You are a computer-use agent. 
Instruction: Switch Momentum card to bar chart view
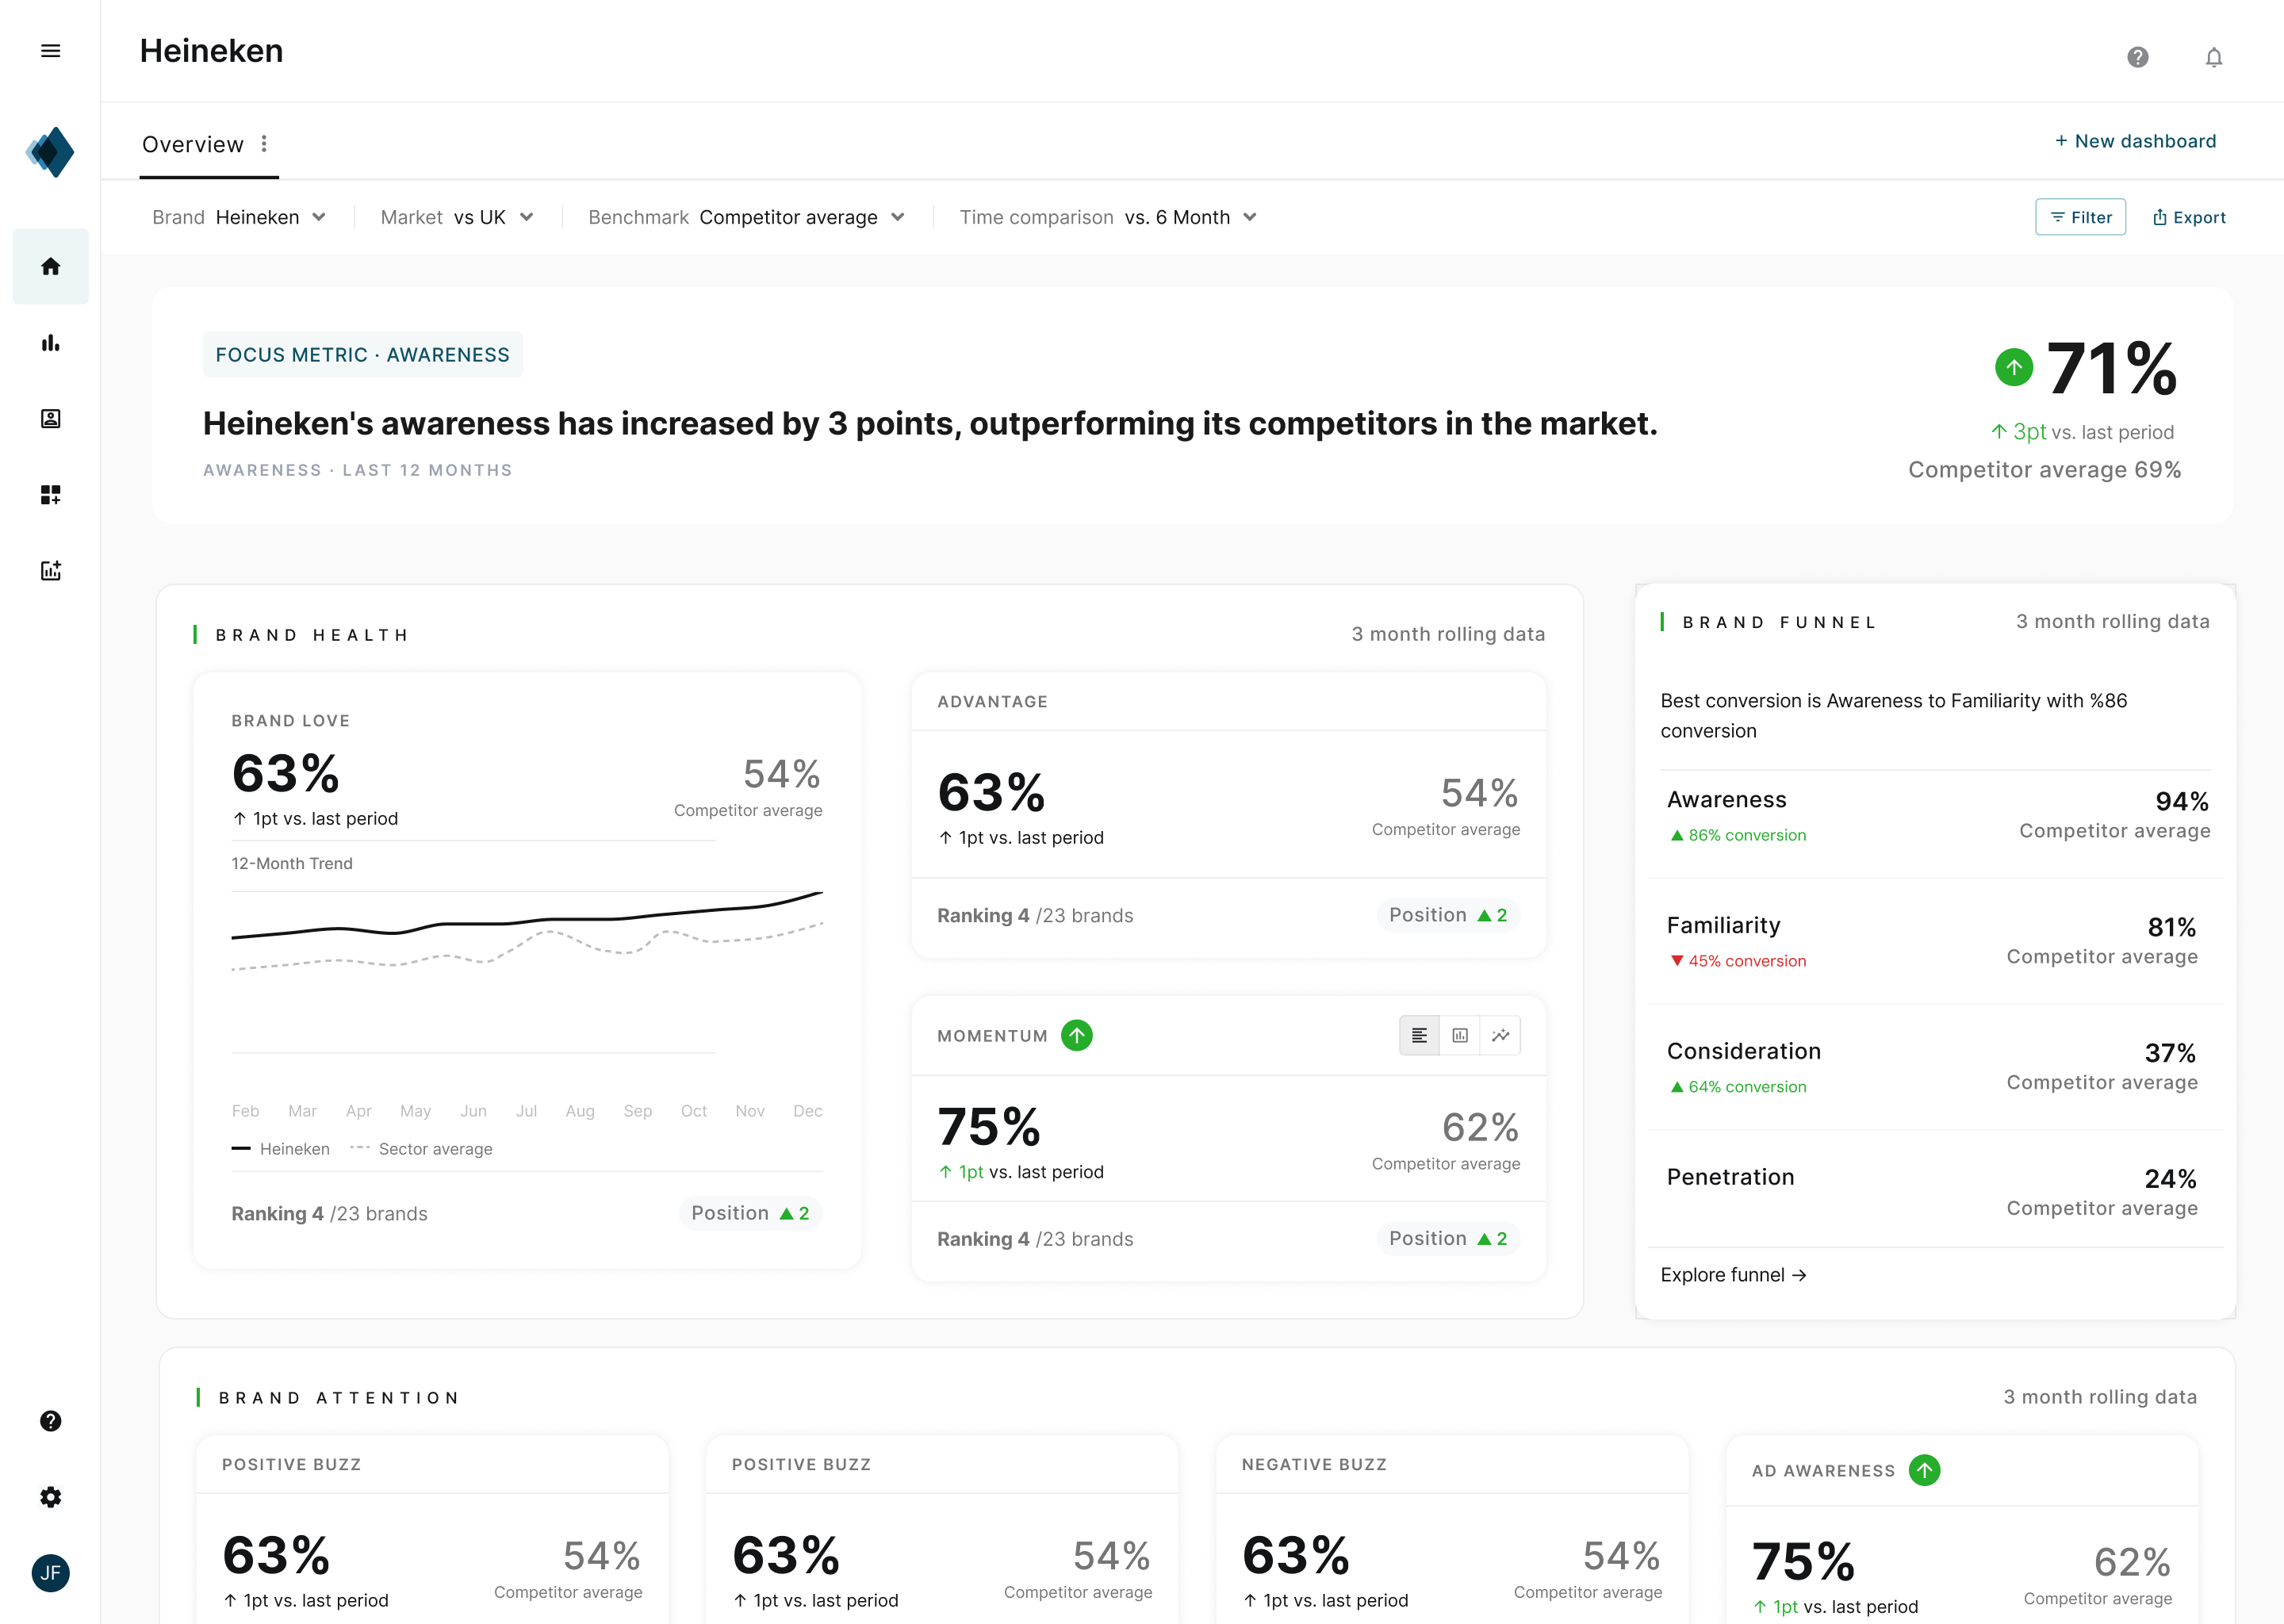click(1460, 1035)
